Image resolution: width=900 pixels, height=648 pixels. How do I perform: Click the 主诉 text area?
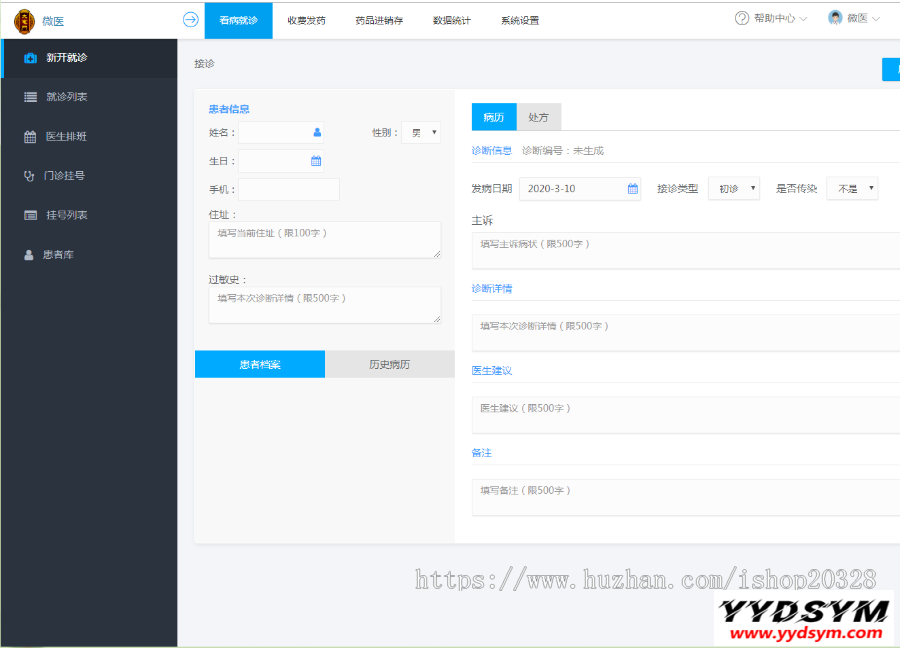pyautogui.click(x=685, y=250)
